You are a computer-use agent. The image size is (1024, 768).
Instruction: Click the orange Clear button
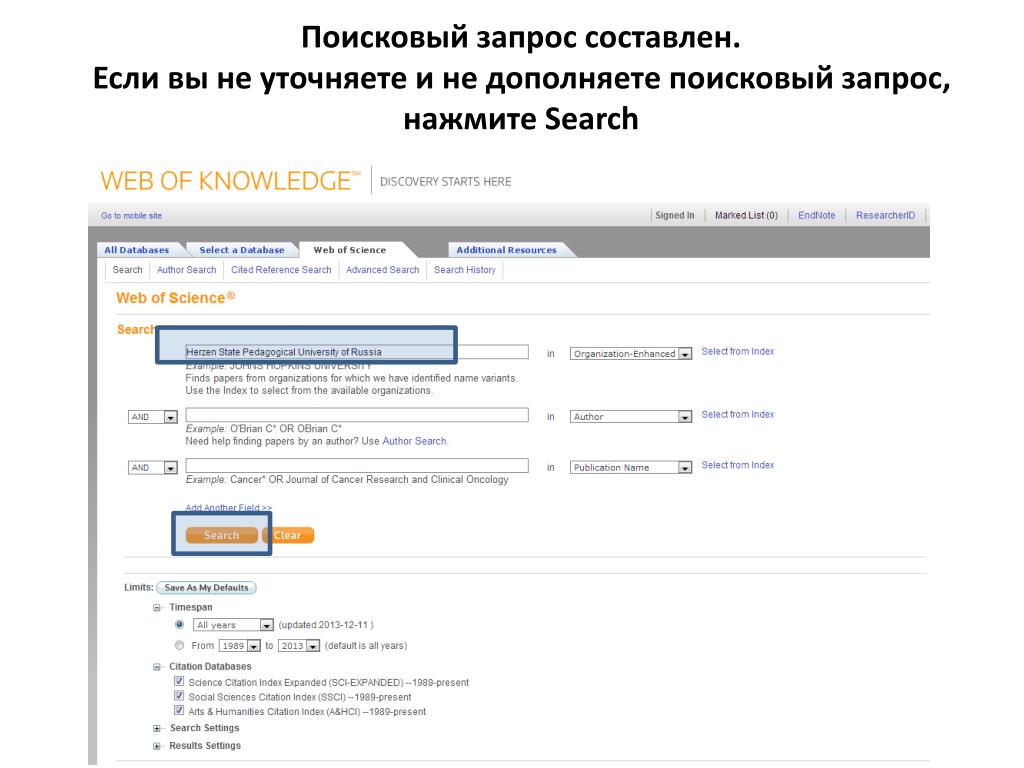pyautogui.click(x=288, y=535)
